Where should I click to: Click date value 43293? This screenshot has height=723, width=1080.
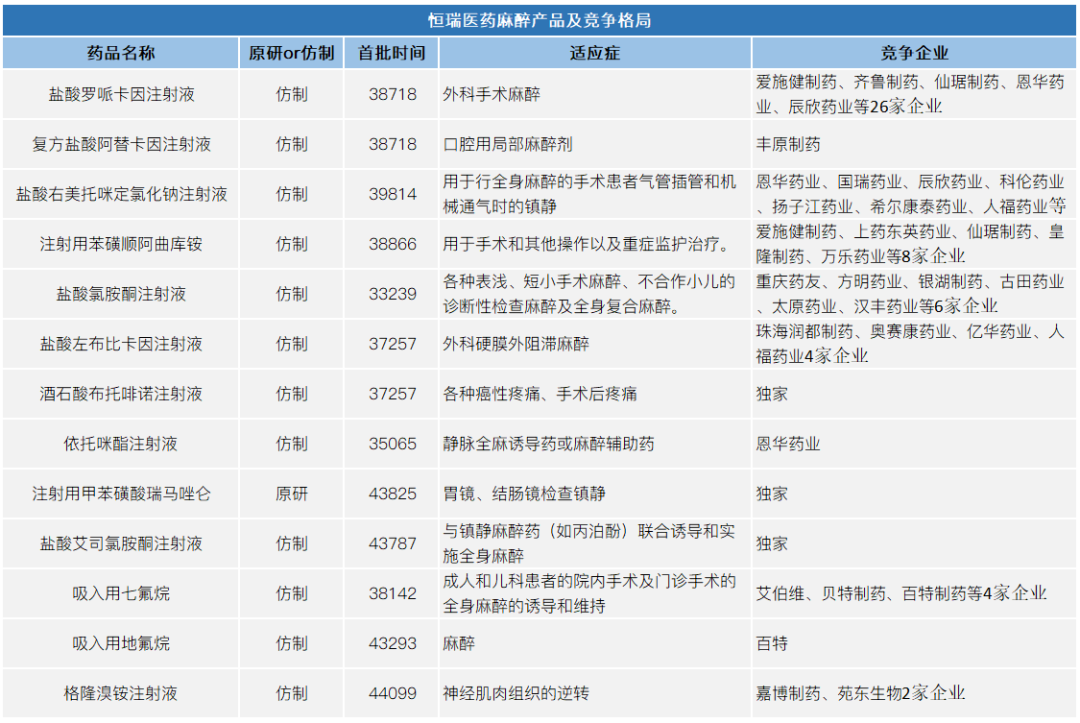click(393, 644)
